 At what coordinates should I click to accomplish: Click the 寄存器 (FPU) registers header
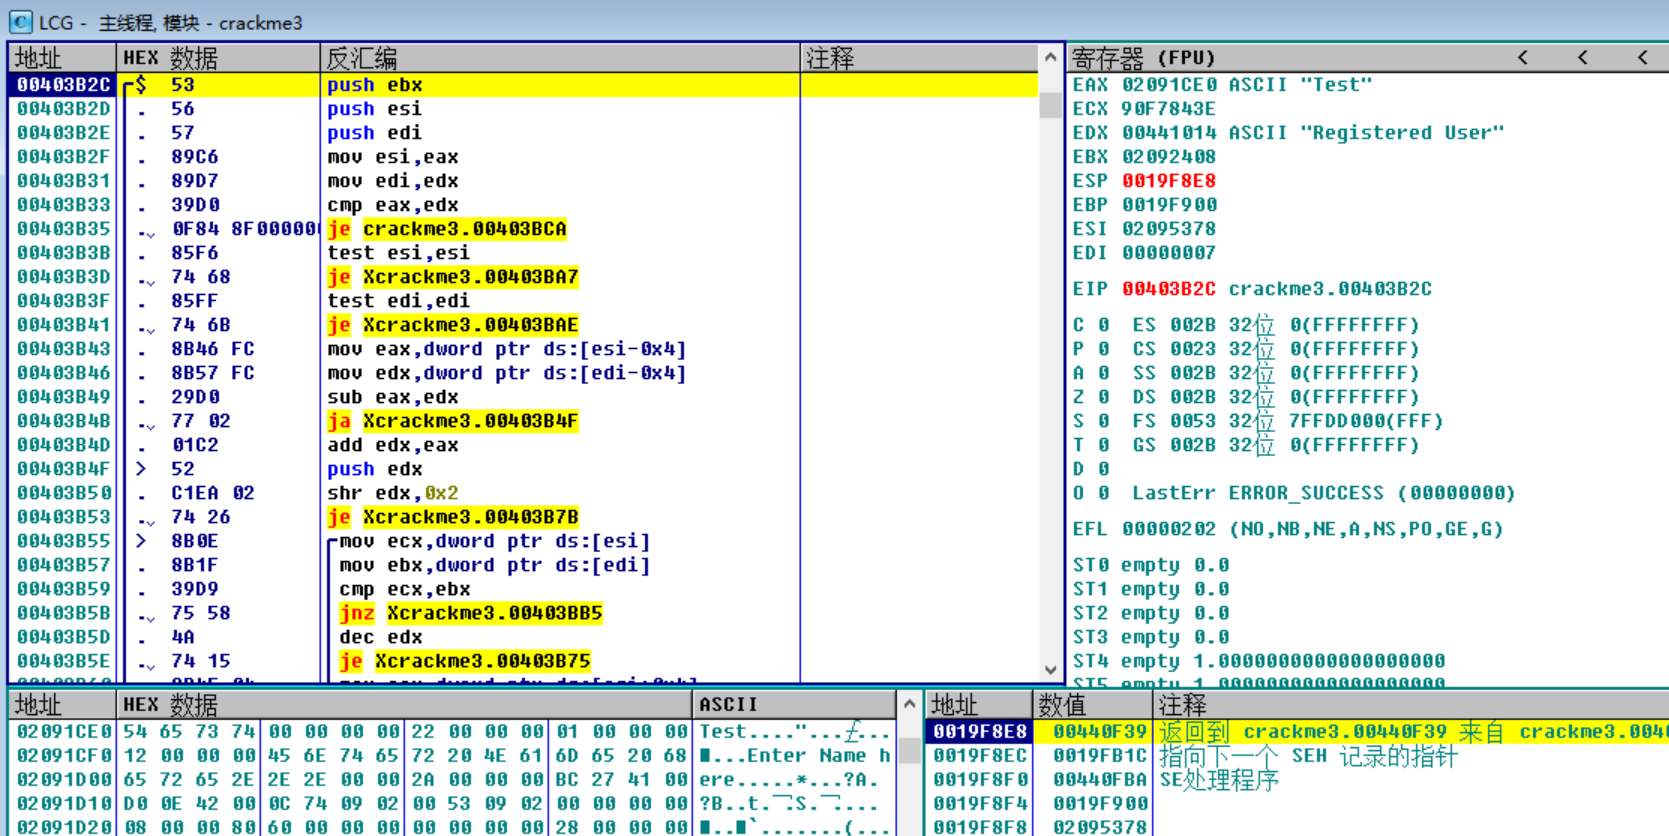click(1144, 57)
